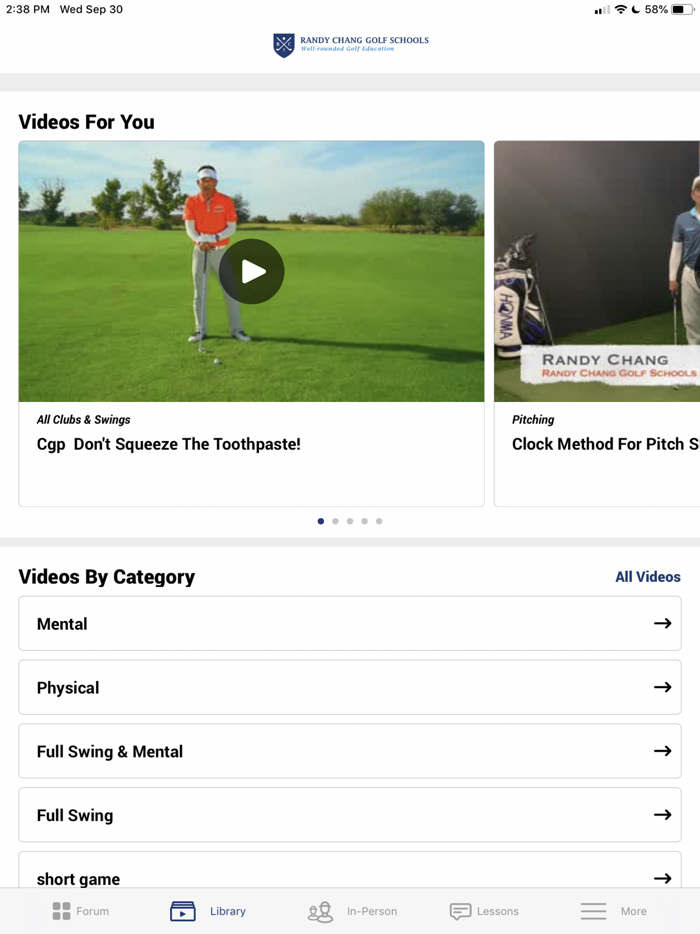Tap the In-Person people icon

(x=319, y=911)
